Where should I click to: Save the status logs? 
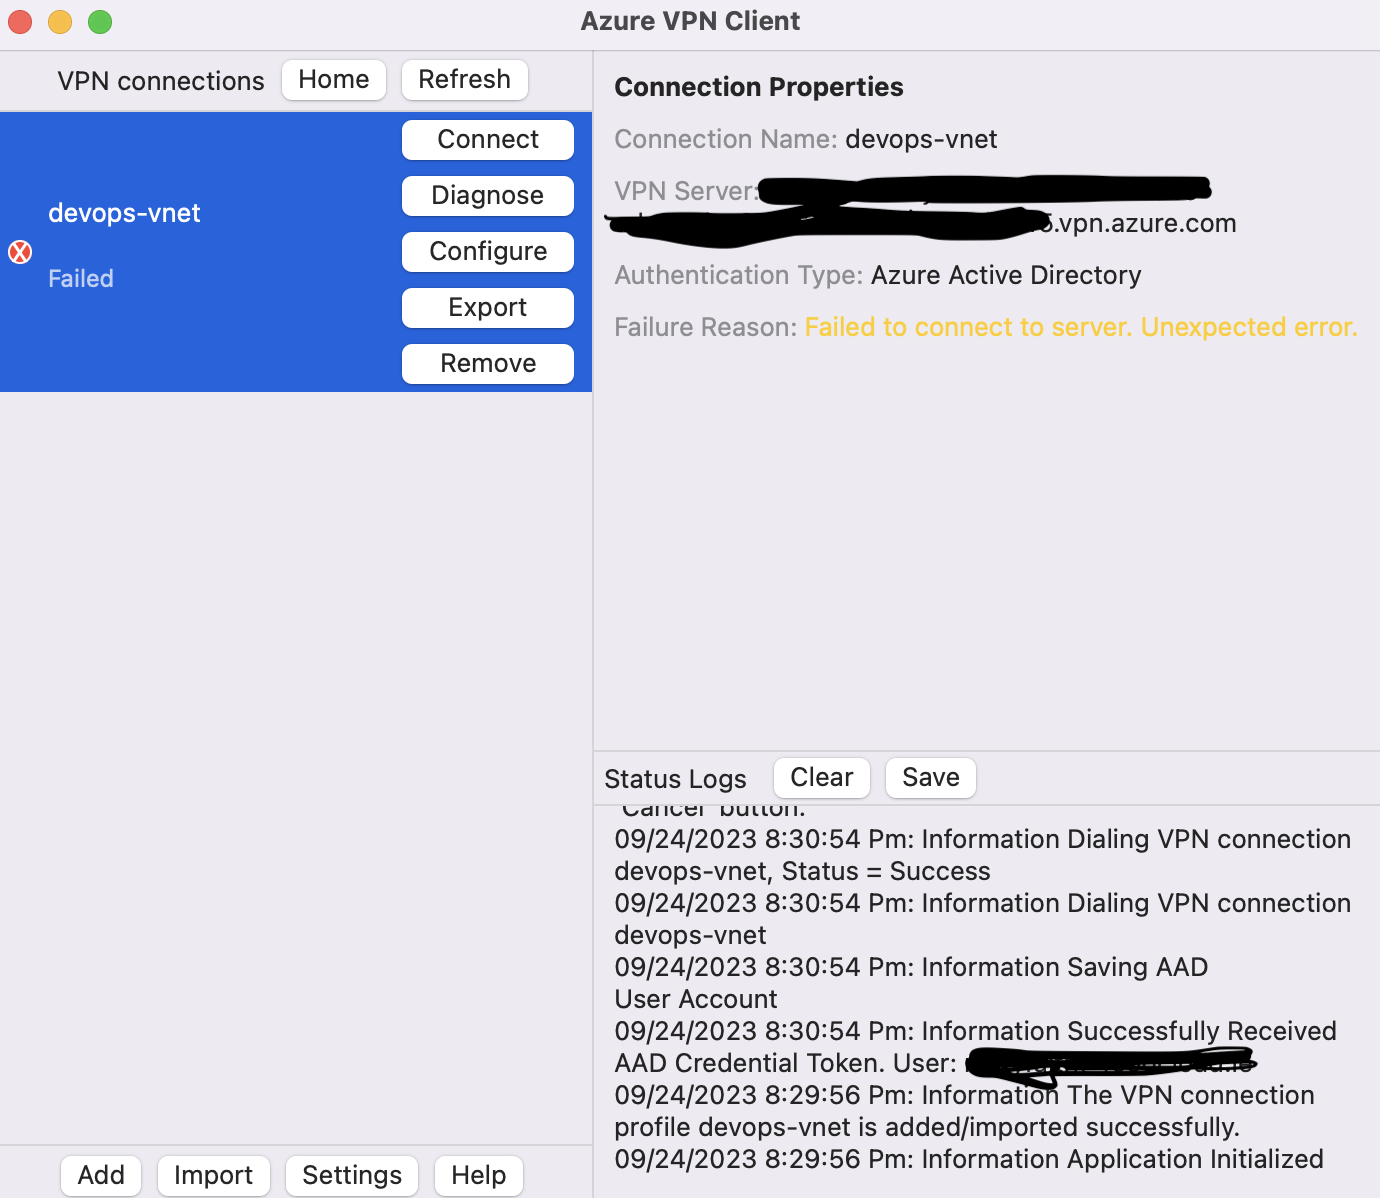(931, 778)
